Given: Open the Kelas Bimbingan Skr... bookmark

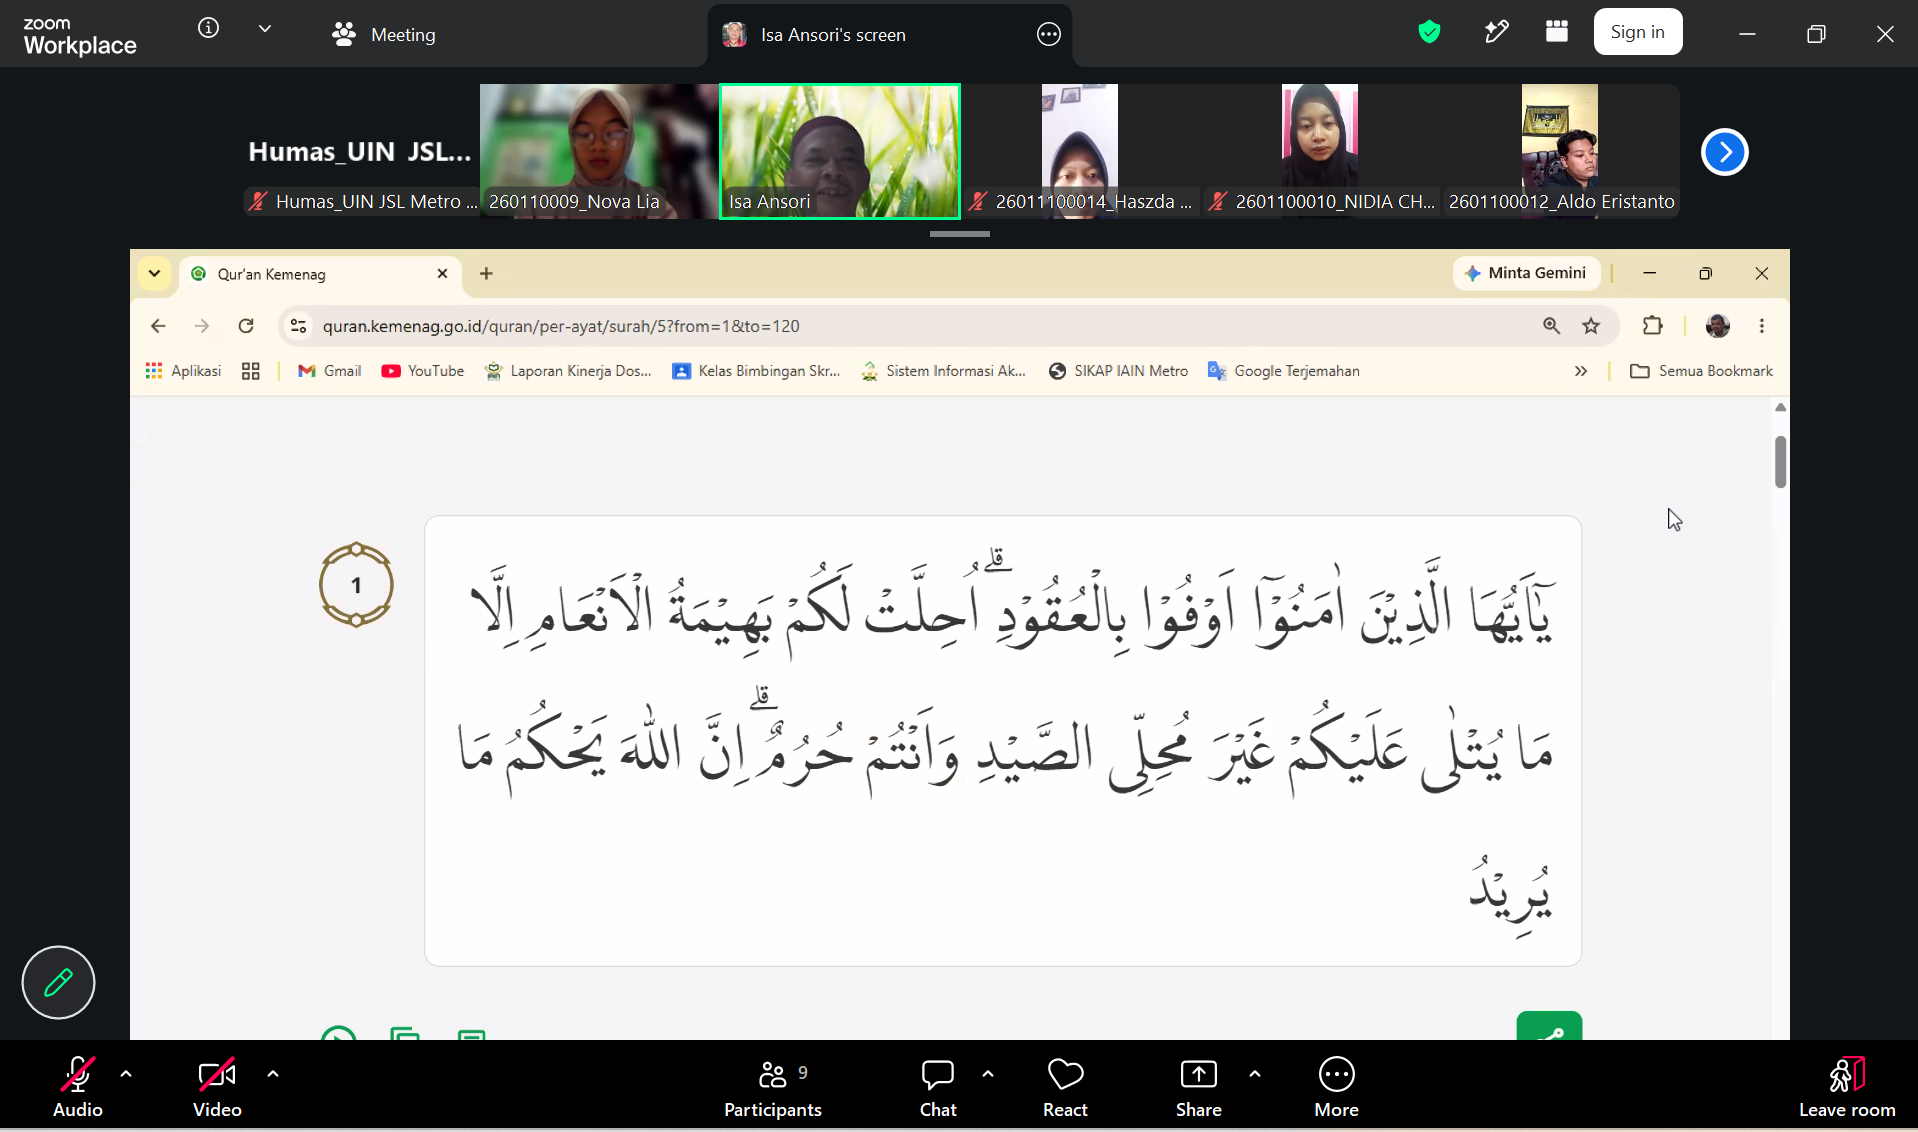Looking at the screenshot, I should [x=756, y=371].
